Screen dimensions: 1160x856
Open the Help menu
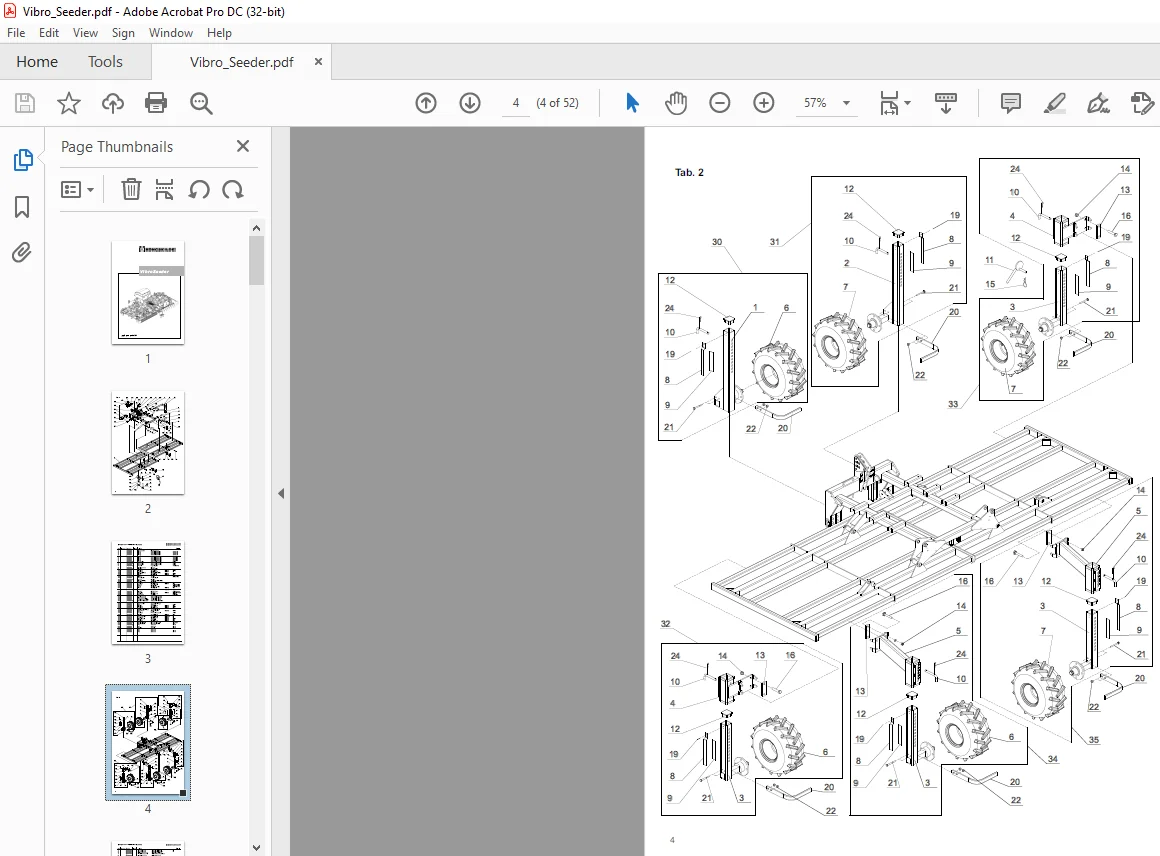219,33
